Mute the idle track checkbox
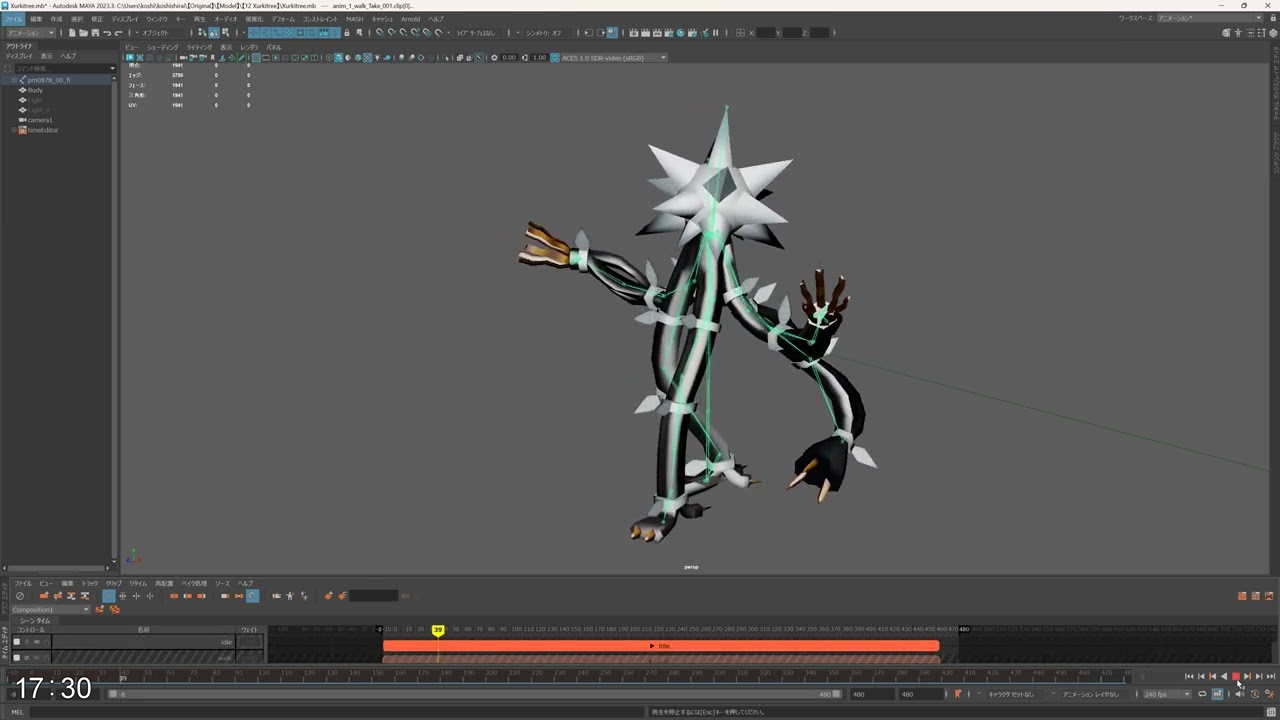This screenshot has width=1280, height=720. (16, 642)
